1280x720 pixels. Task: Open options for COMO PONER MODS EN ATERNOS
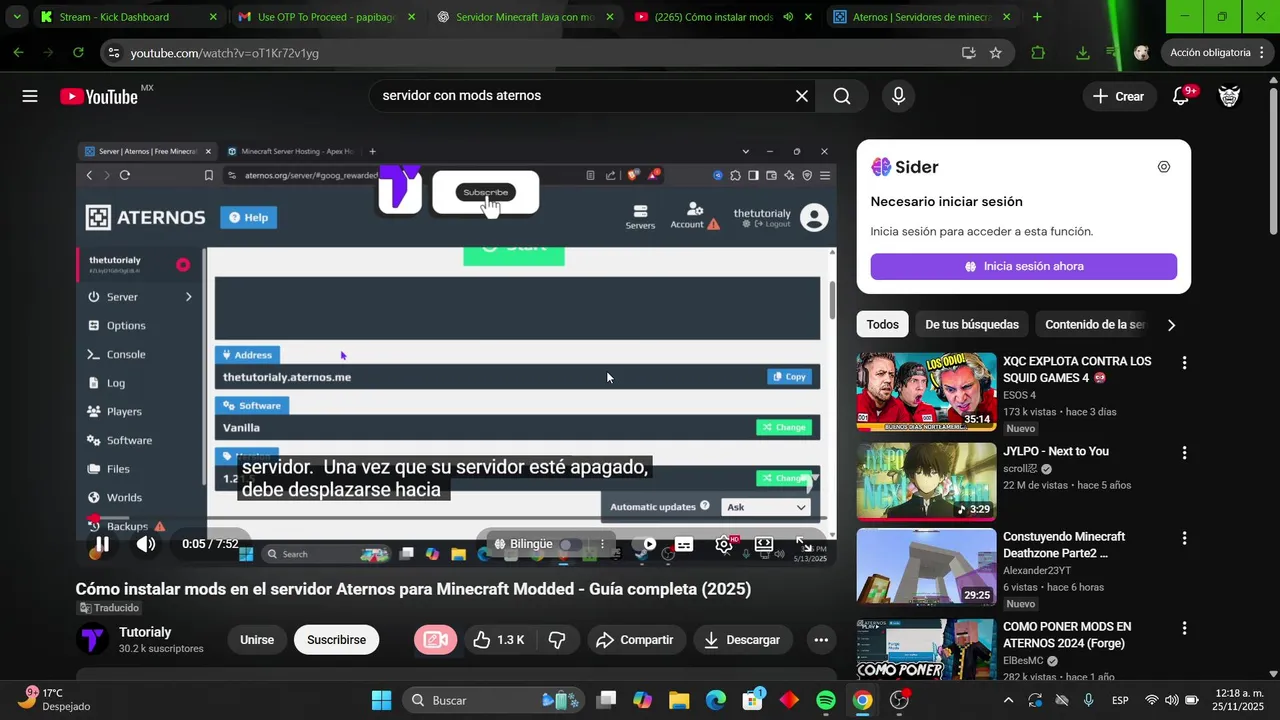[x=1184, y=628]
